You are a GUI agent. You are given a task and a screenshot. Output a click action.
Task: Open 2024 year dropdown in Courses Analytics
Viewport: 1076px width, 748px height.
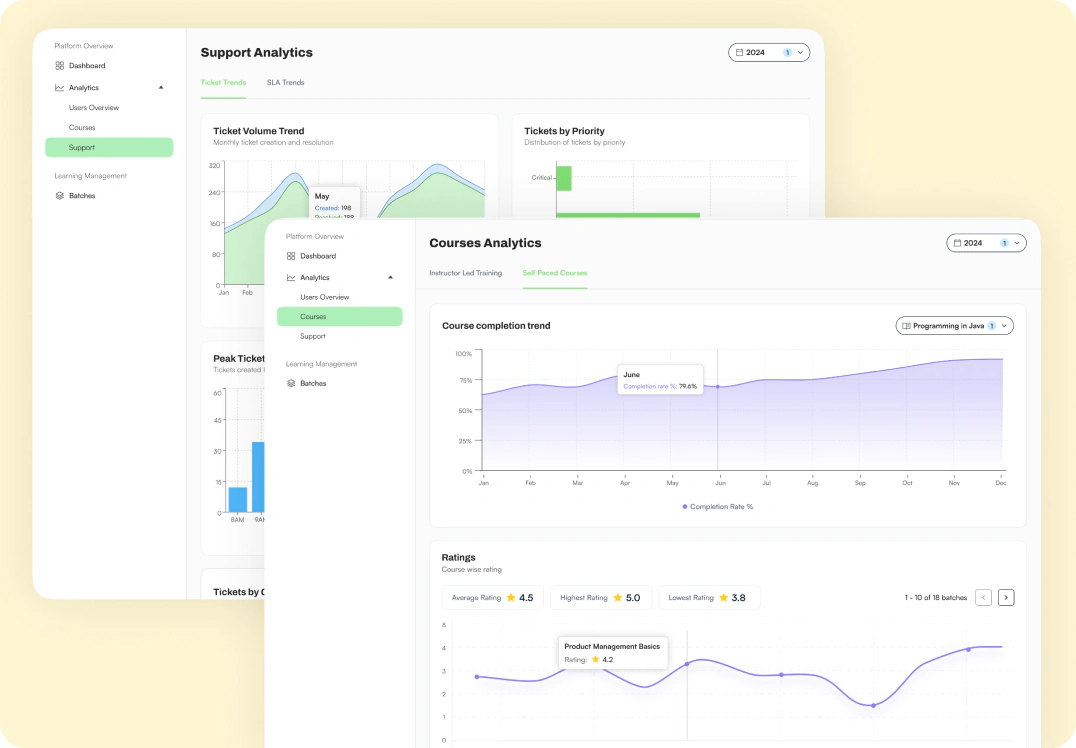click(x=986, y=243)
